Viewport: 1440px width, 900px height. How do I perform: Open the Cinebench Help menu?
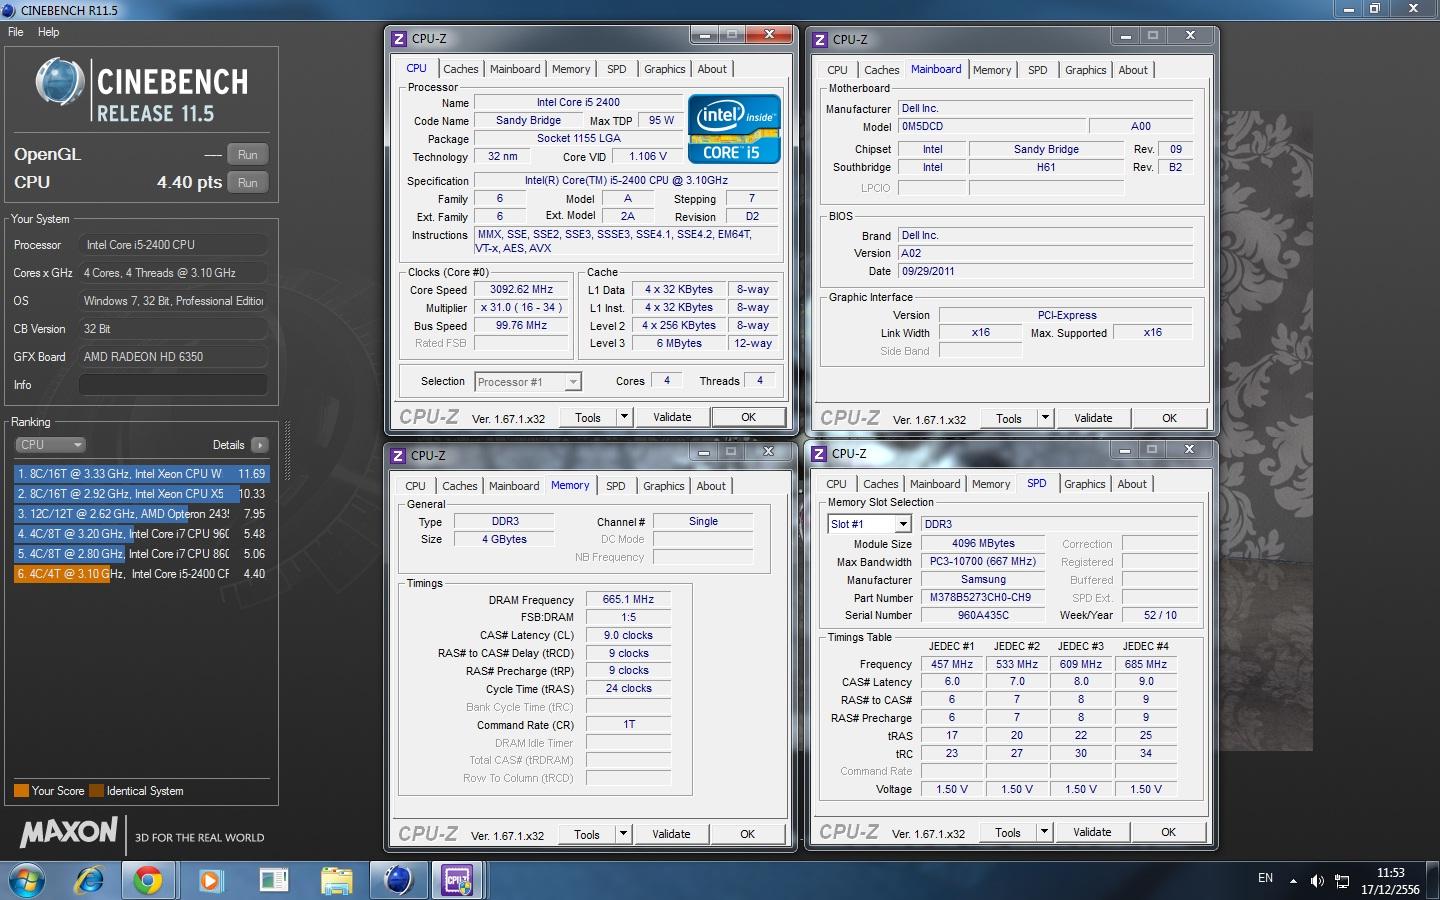coord(49,32)
